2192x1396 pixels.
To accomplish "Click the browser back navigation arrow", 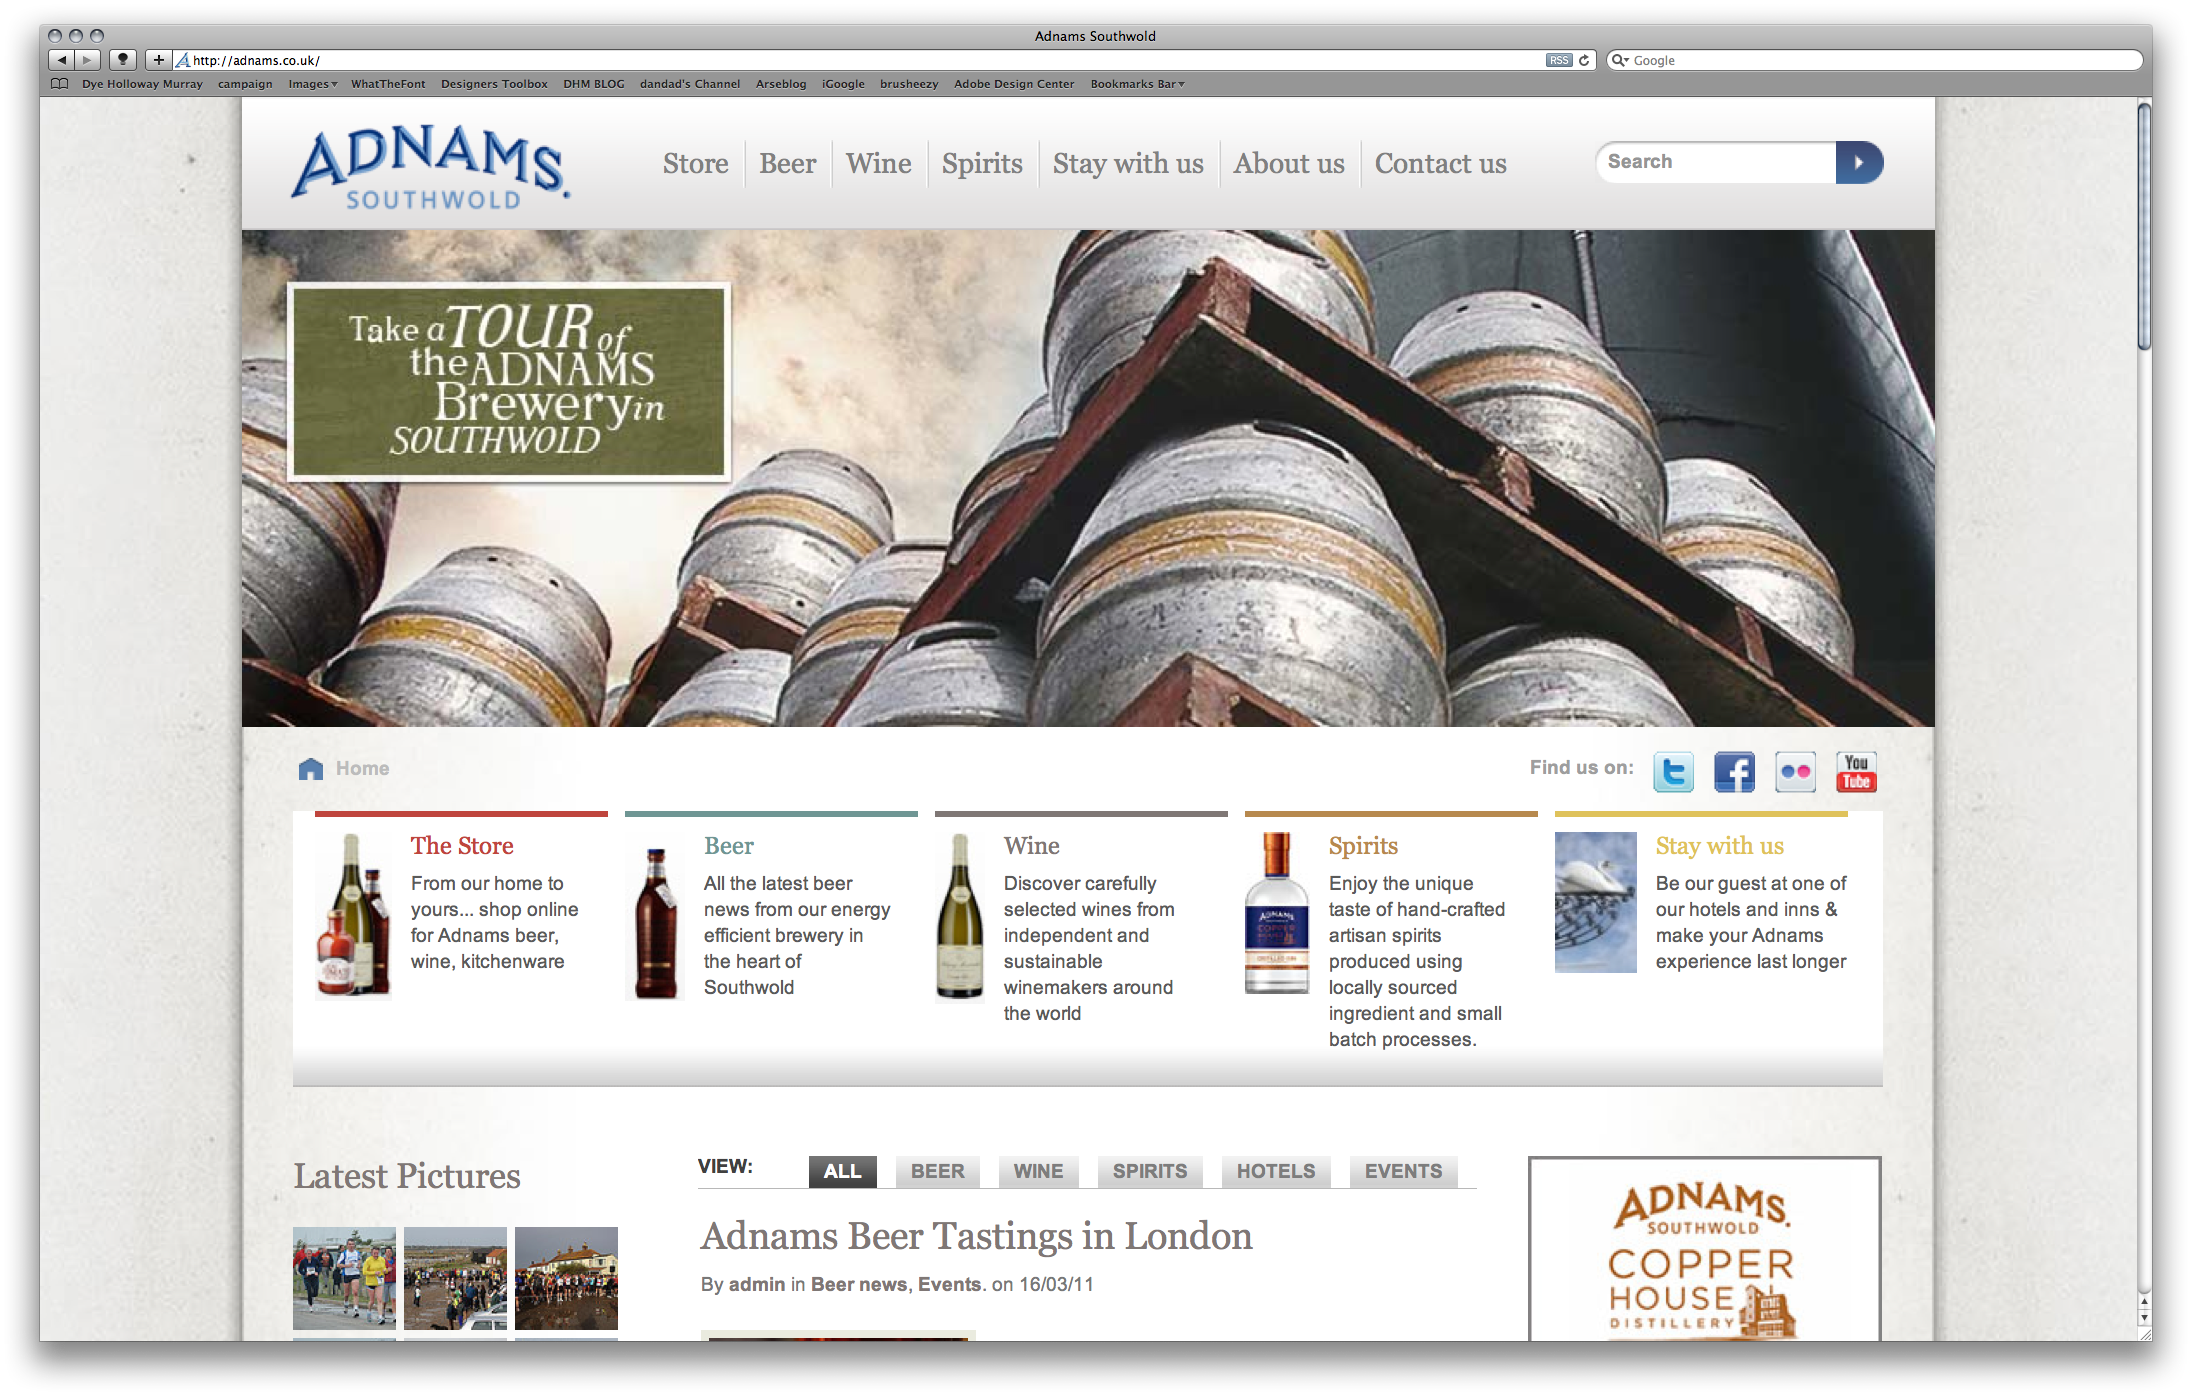I will (62, 60).
